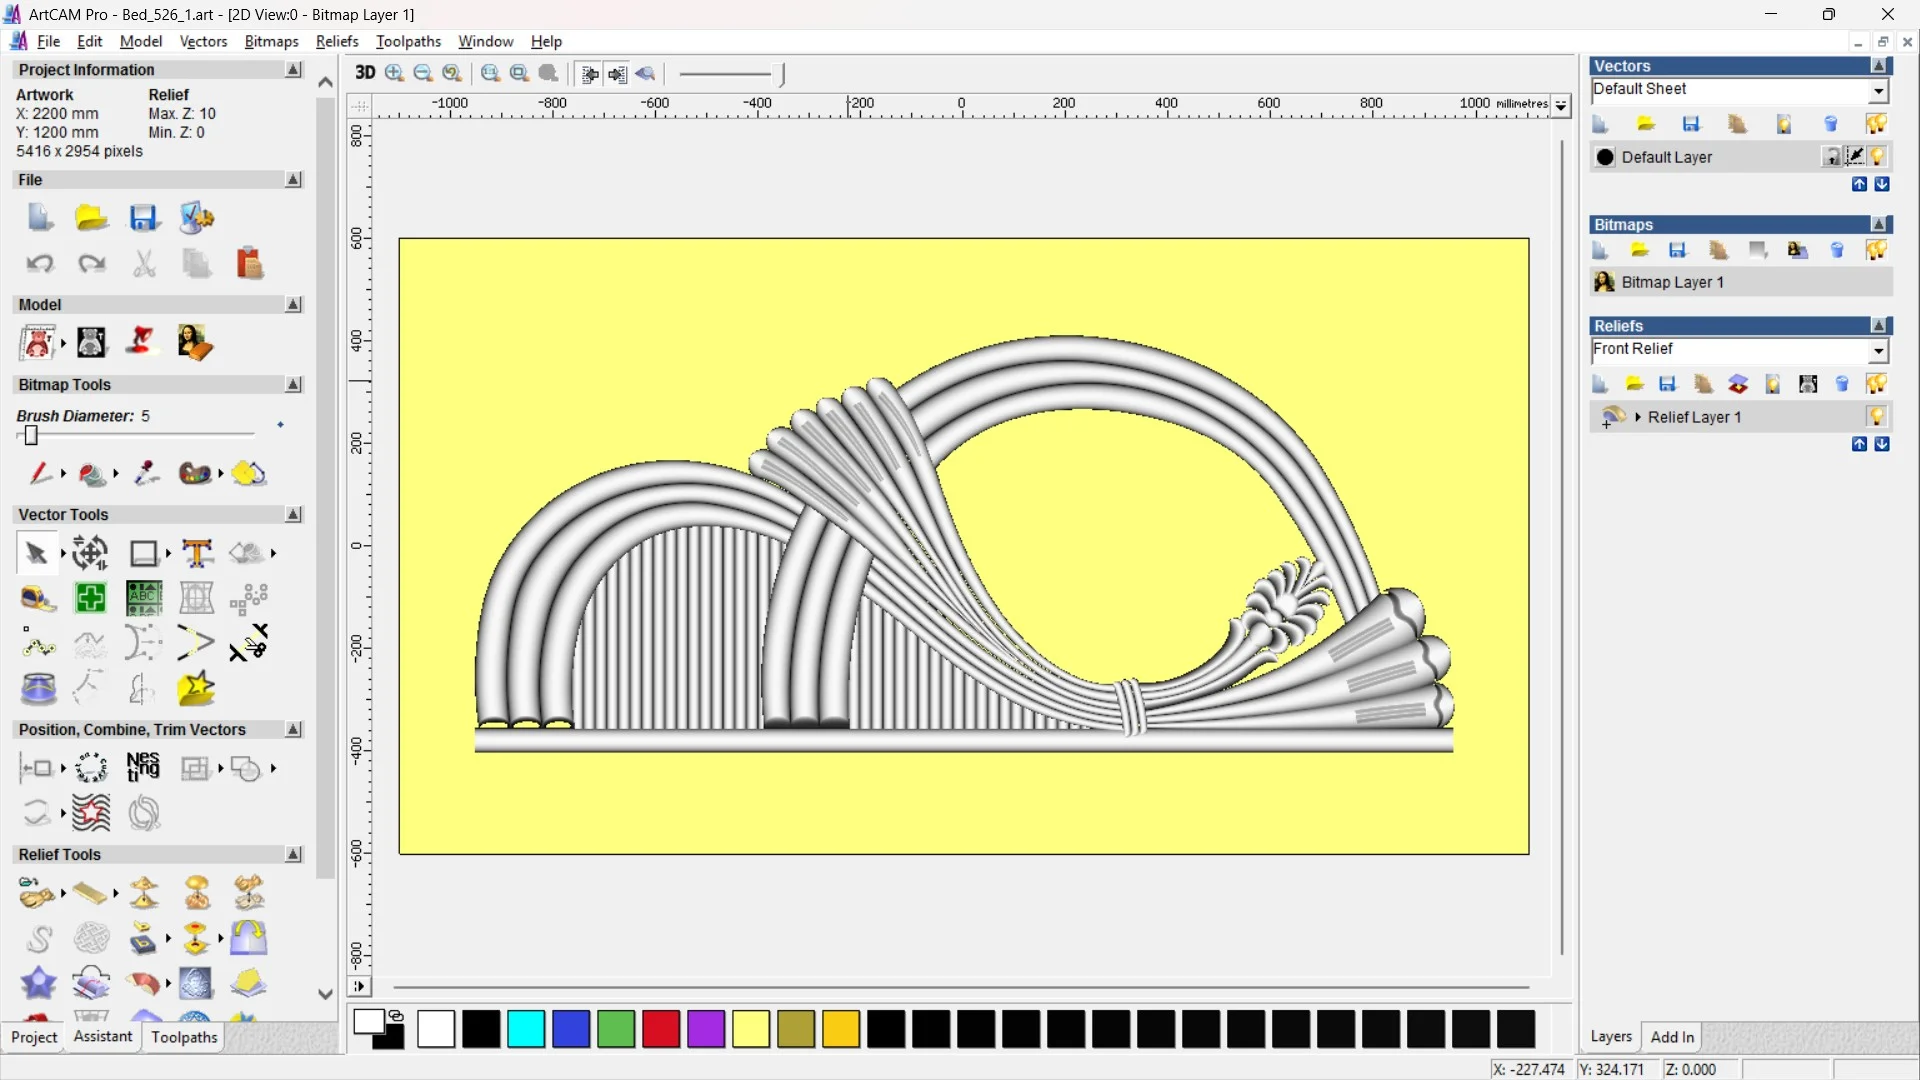Switch to the Toolpaths tab
Viewport: 1920px width, 1080px height.
coord(184,1037)
